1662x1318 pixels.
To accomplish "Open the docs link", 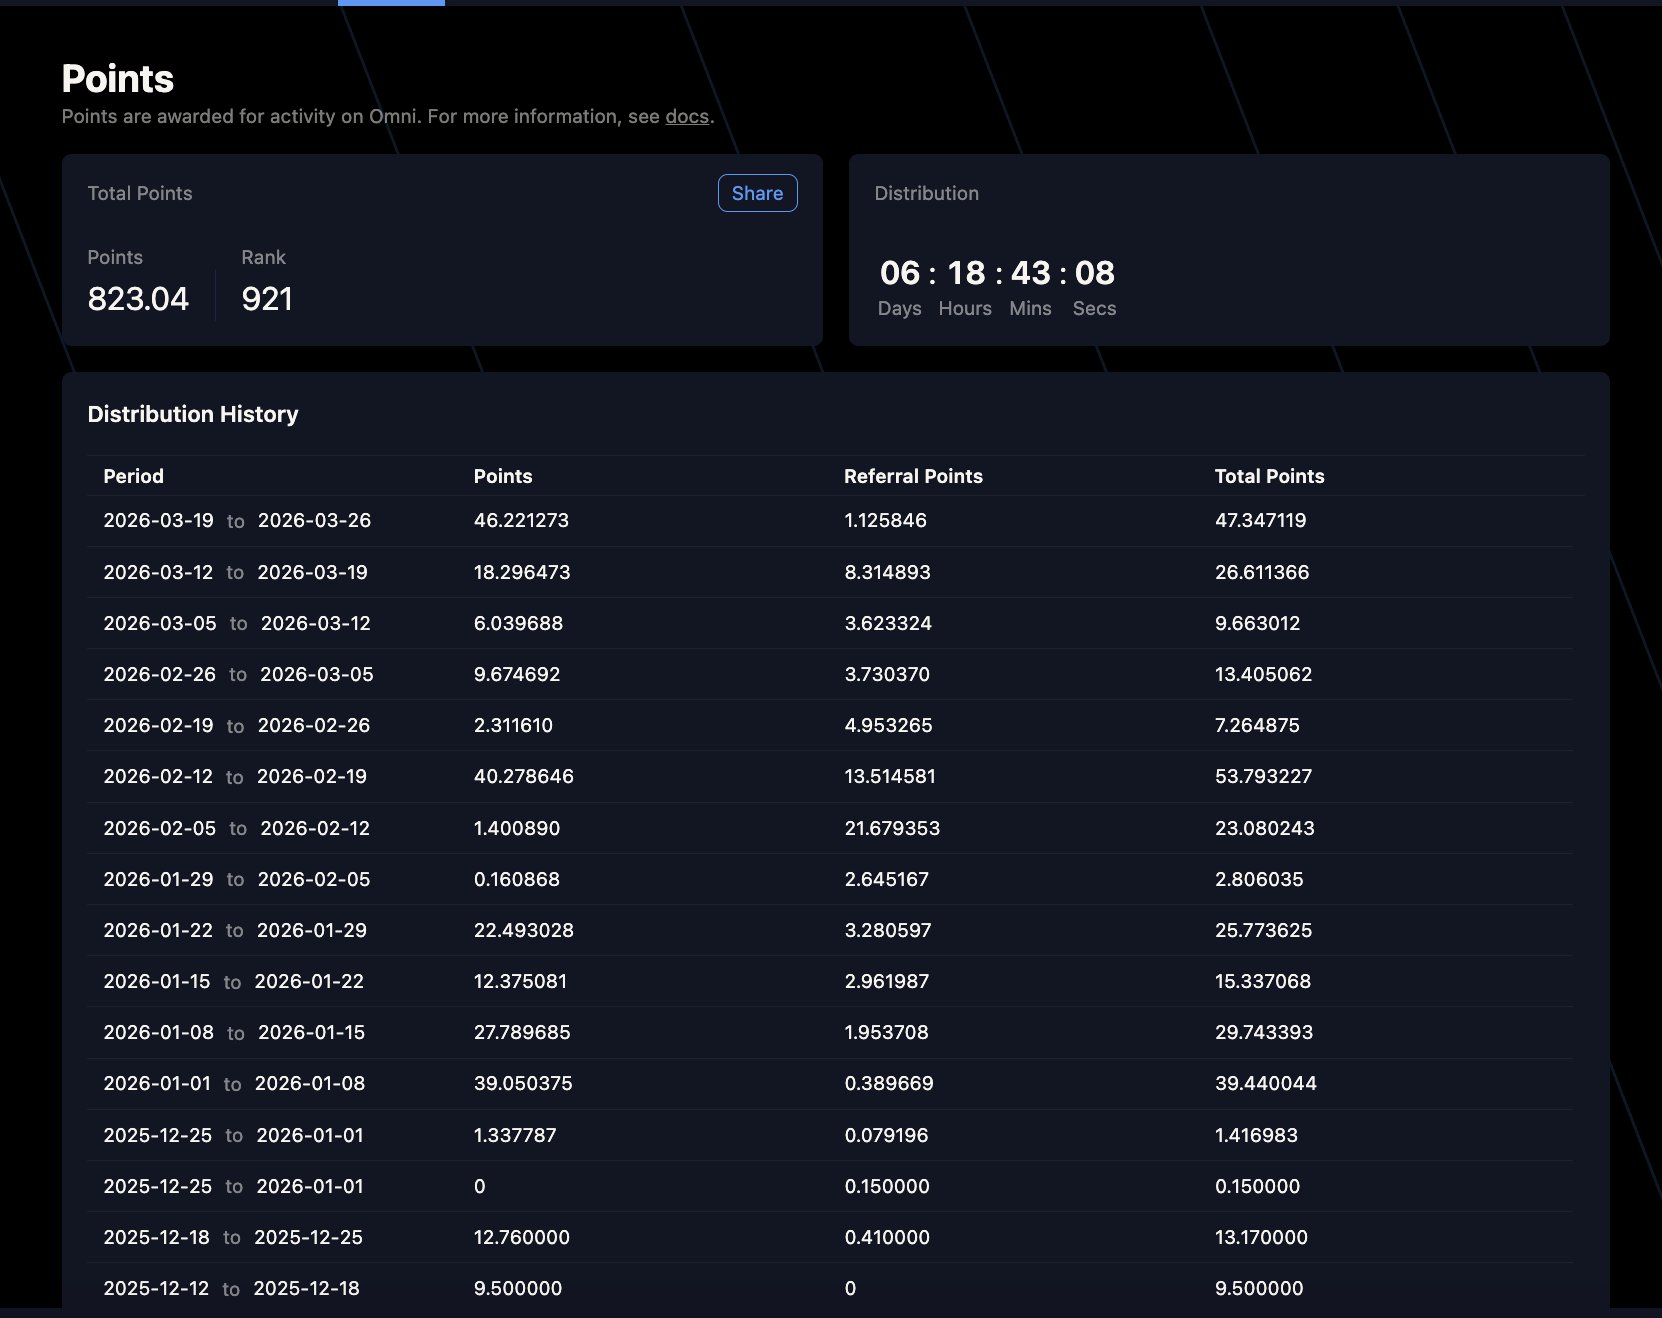I will 687,116.
